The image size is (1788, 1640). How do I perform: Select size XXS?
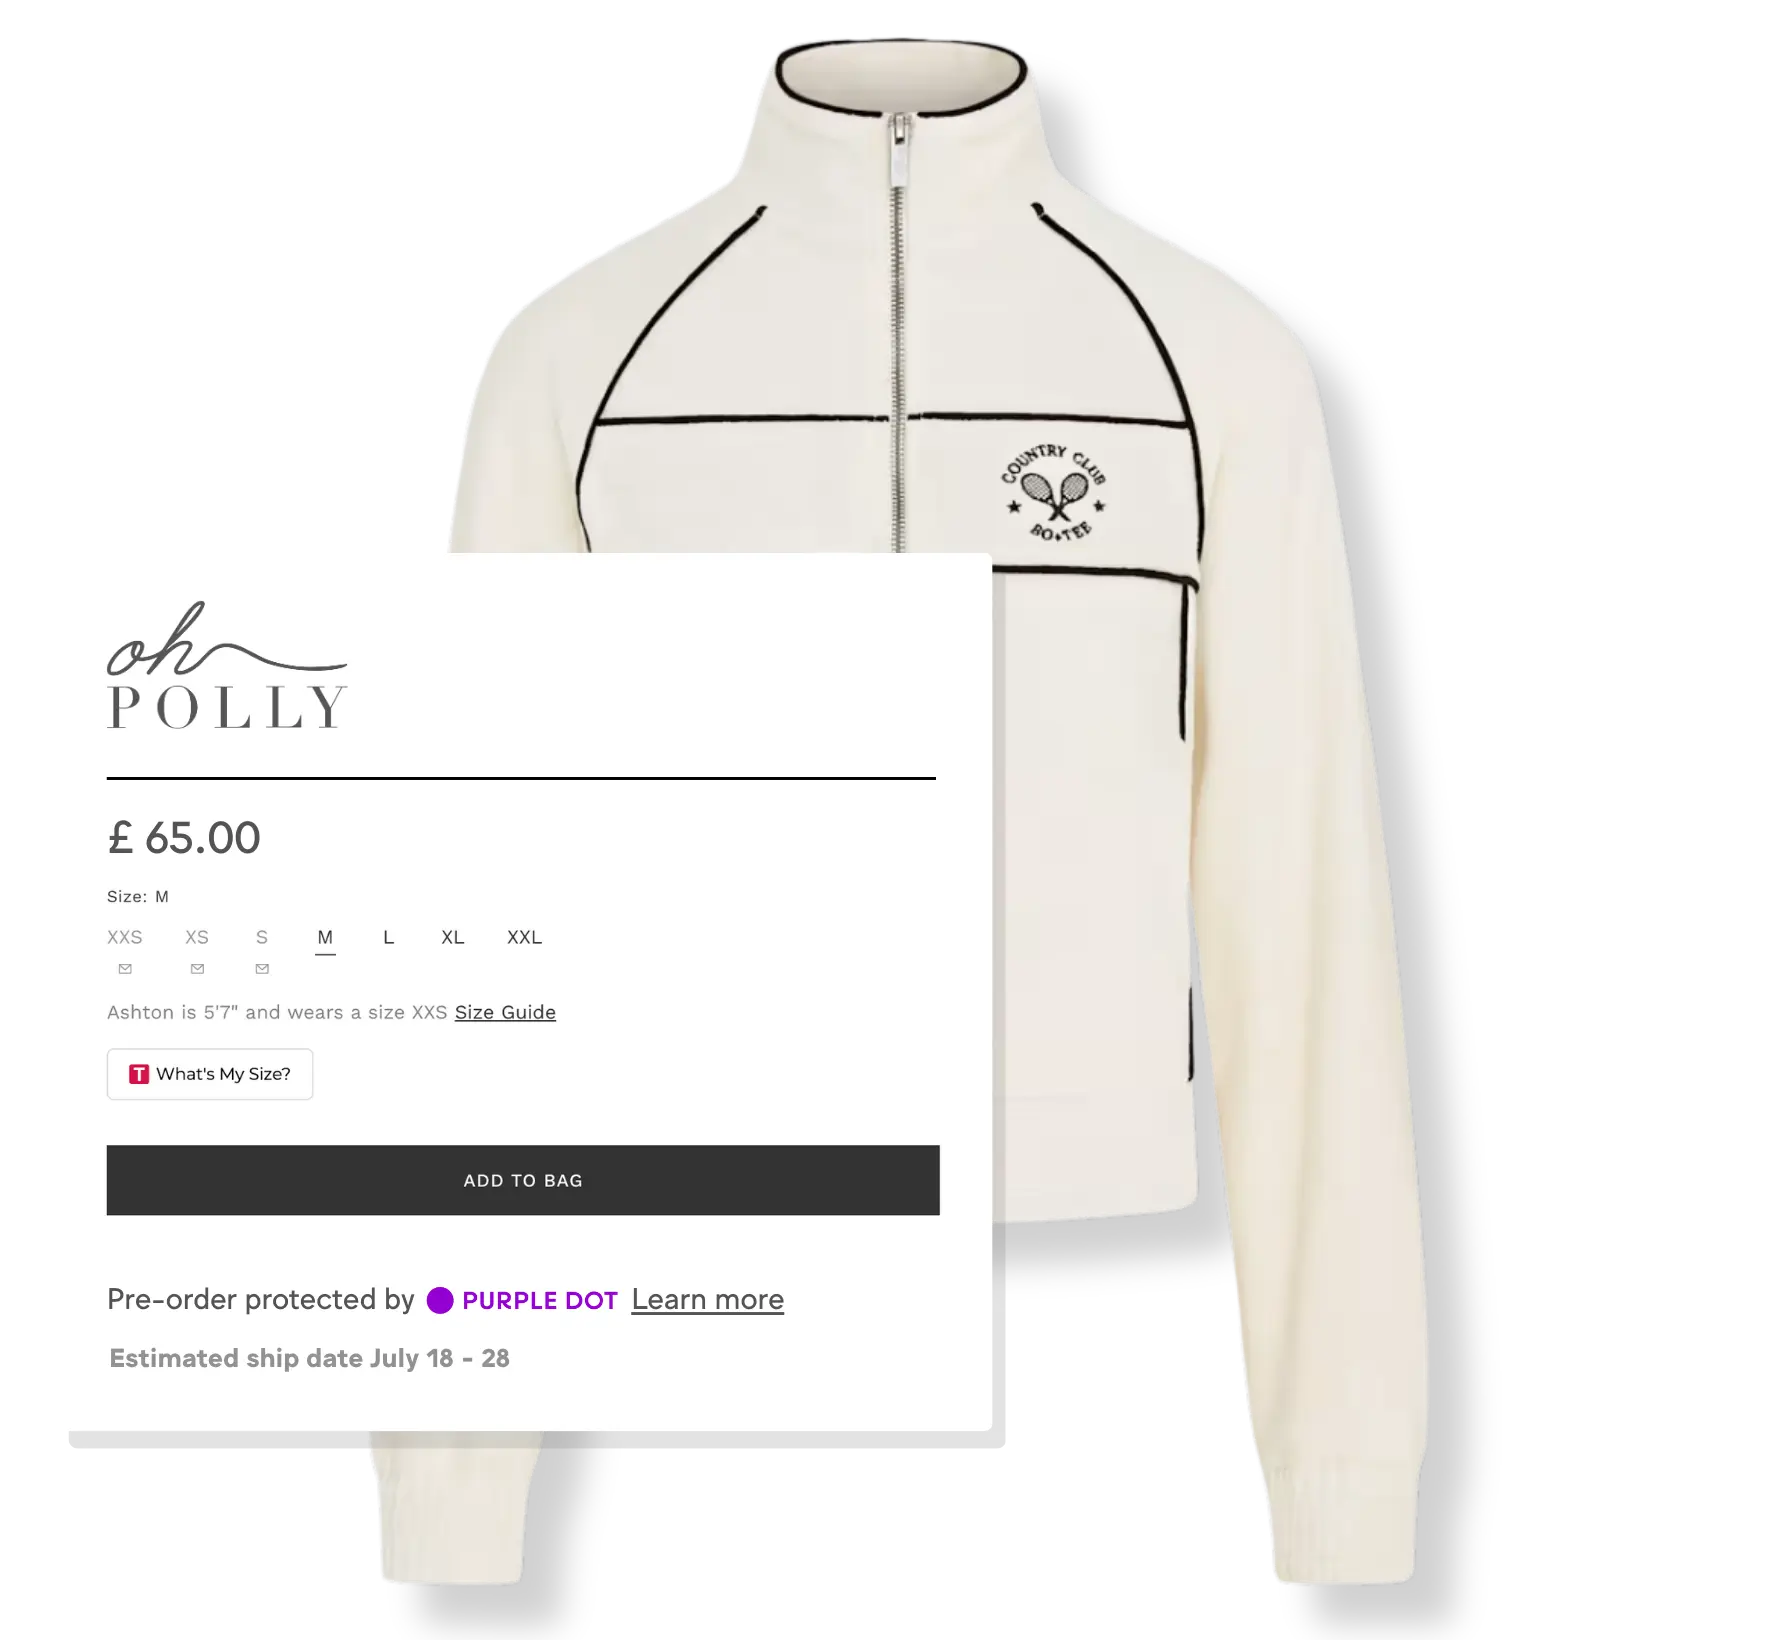pos(125,937)
